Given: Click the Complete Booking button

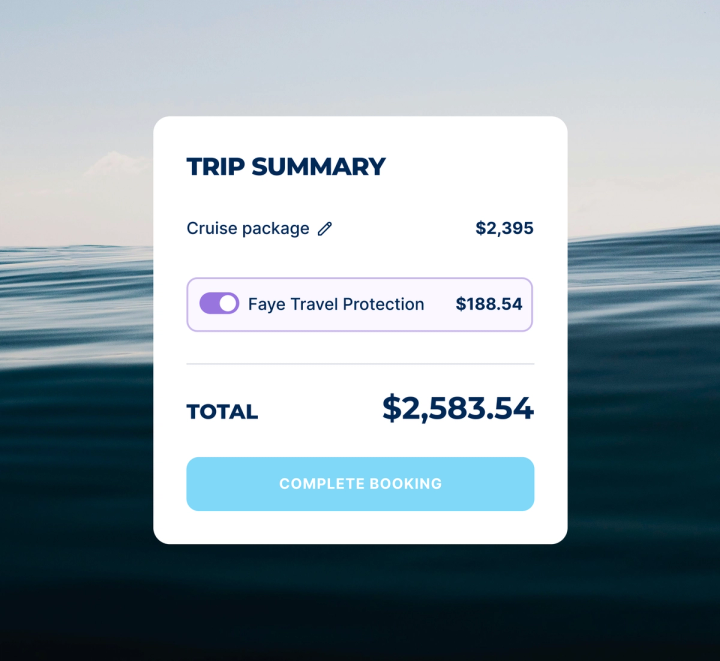Looking at the screenshot, I should click(360, 484).
